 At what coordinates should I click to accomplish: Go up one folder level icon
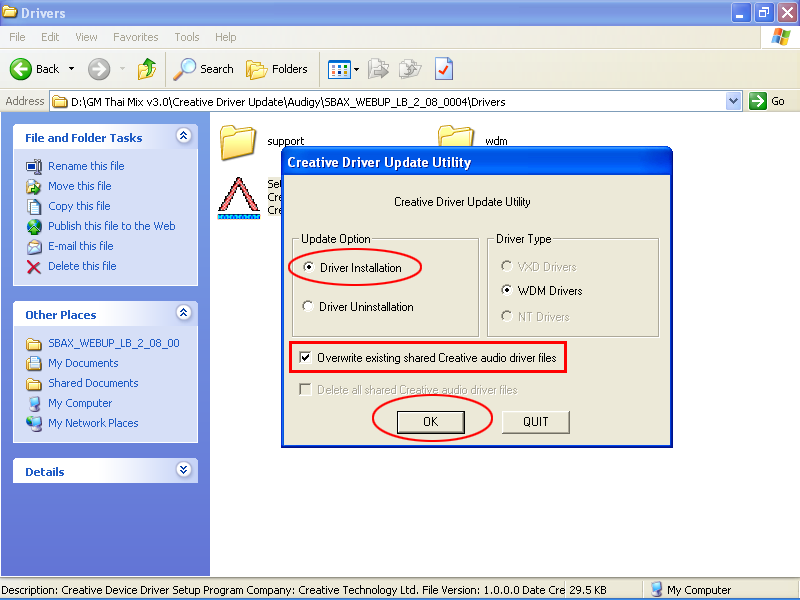[x=147, y=69]
